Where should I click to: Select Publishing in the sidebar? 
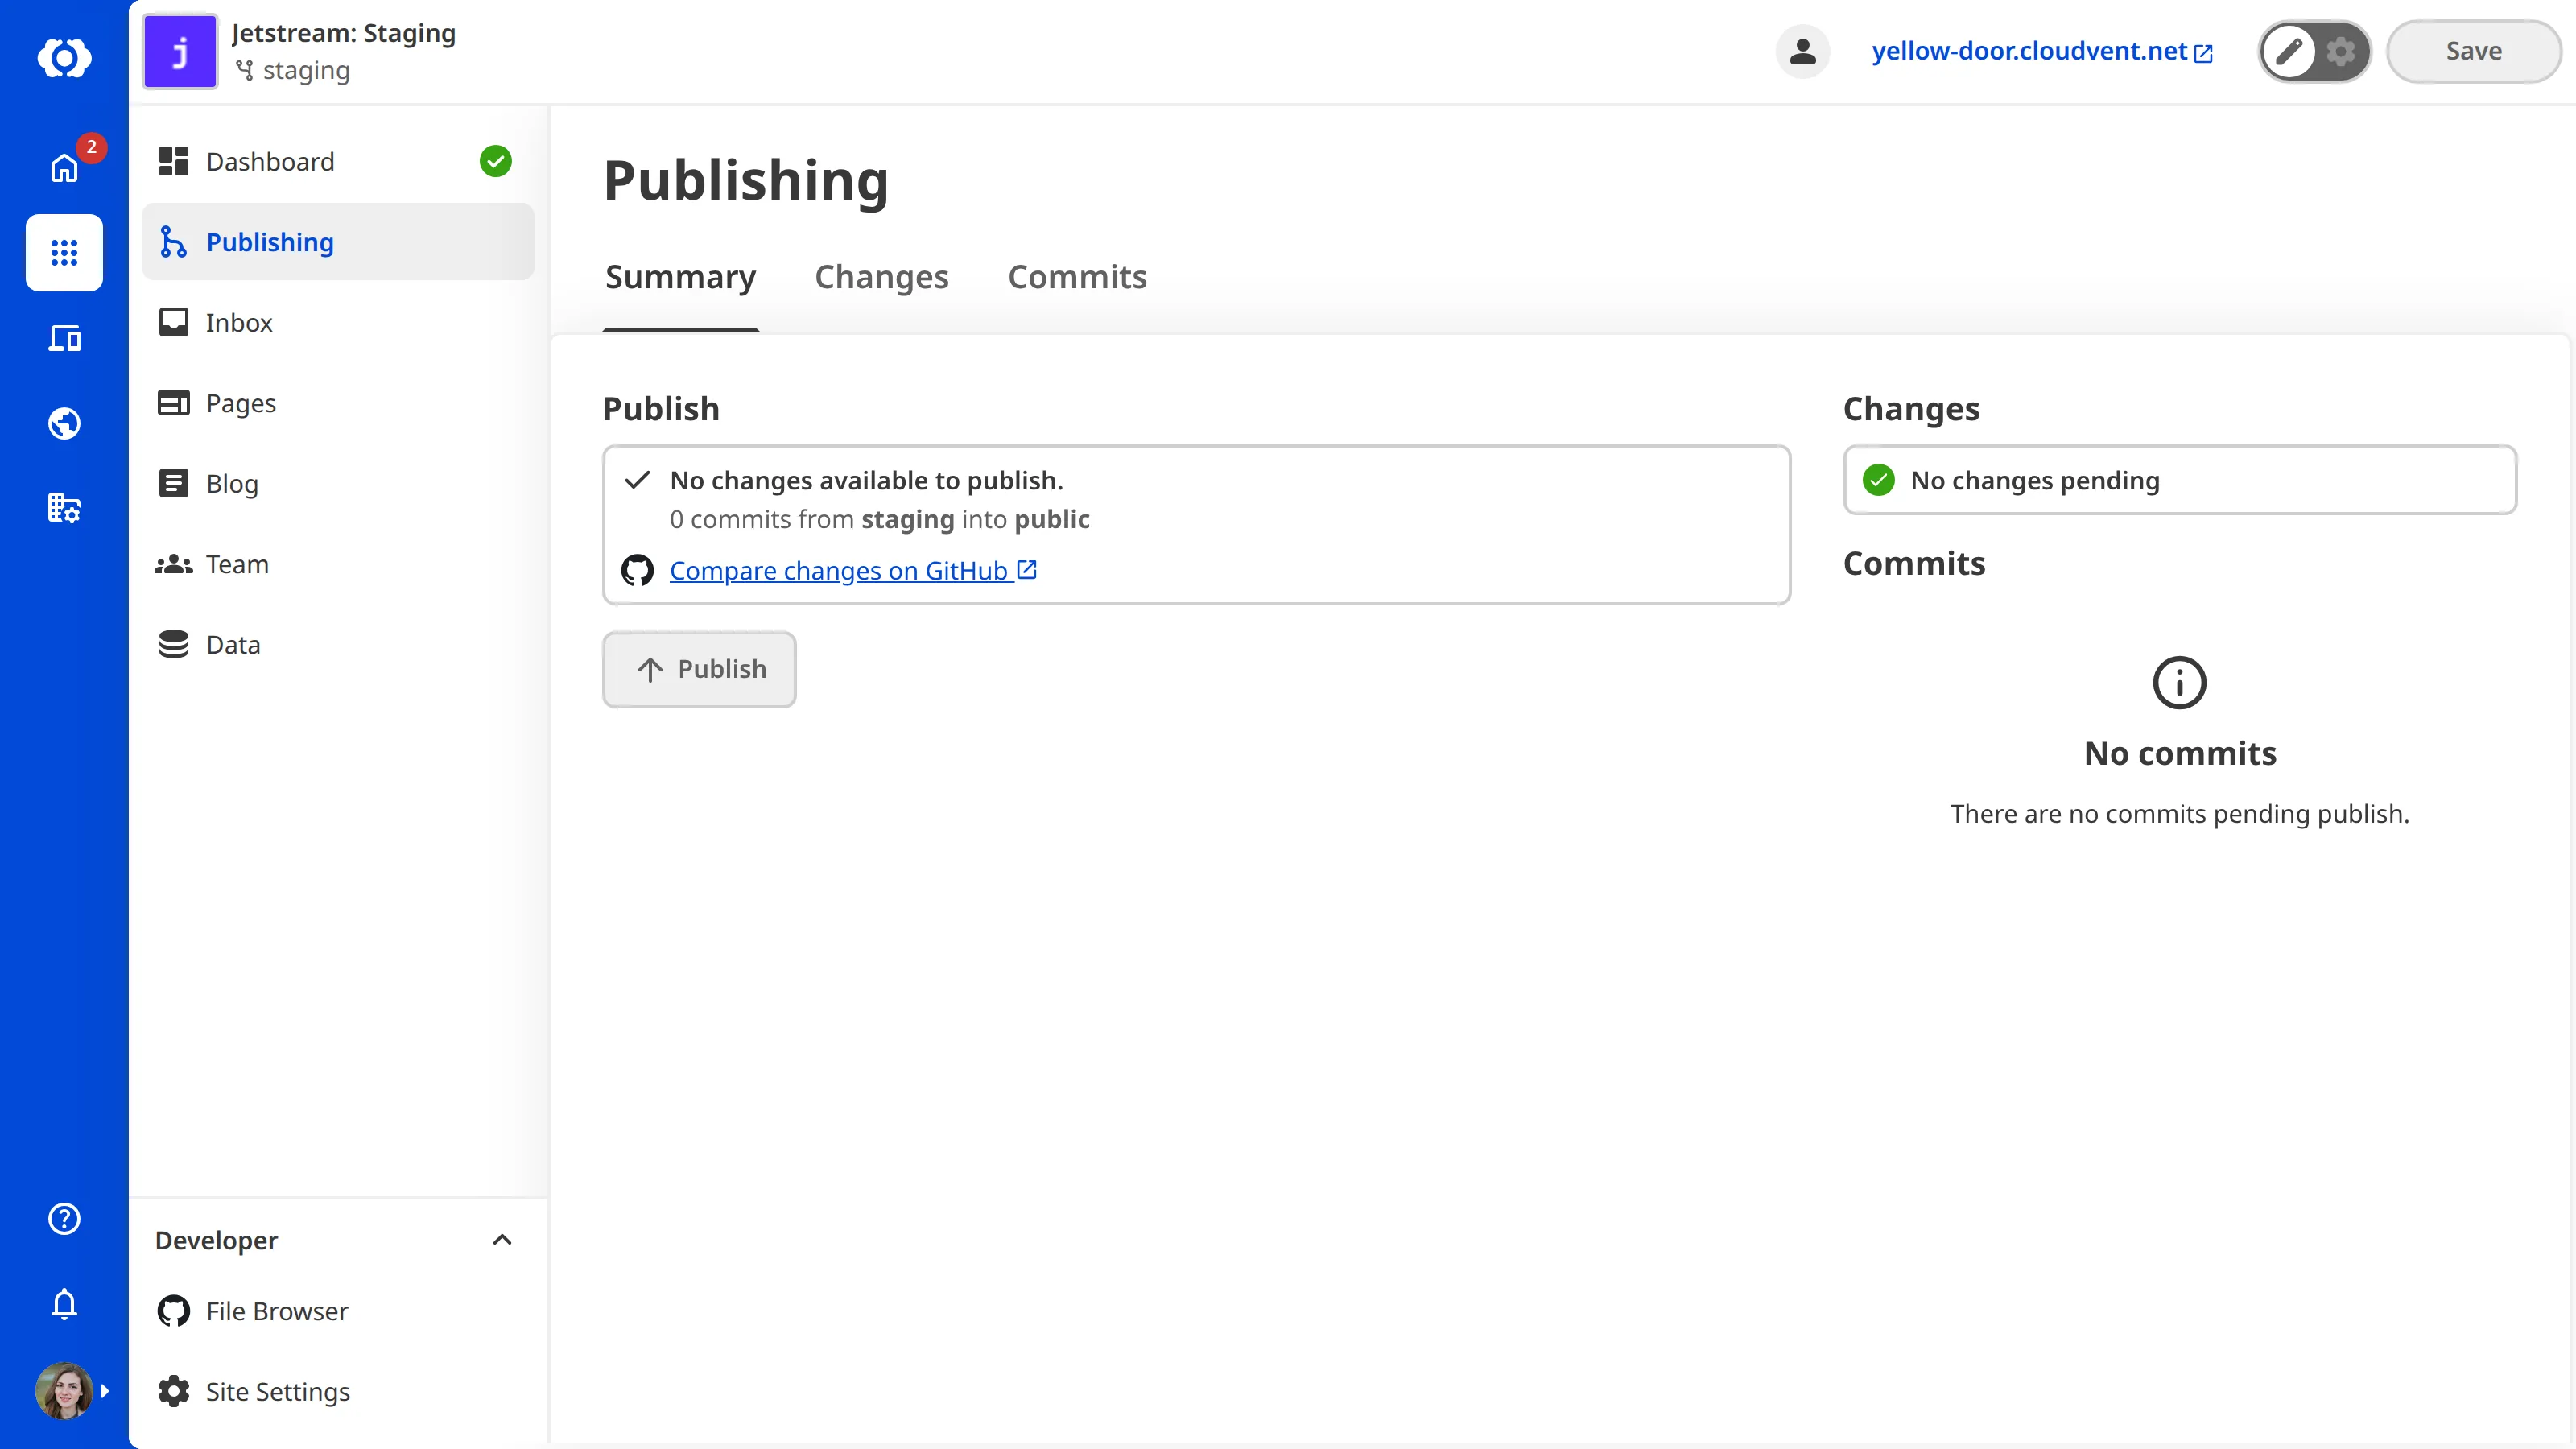[x=338, y=242]
